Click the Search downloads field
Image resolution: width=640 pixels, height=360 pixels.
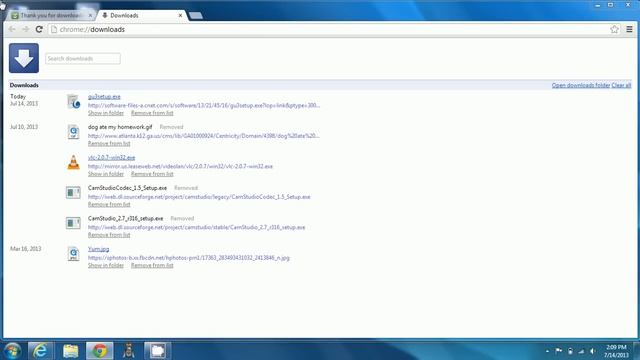coord(83,58)
